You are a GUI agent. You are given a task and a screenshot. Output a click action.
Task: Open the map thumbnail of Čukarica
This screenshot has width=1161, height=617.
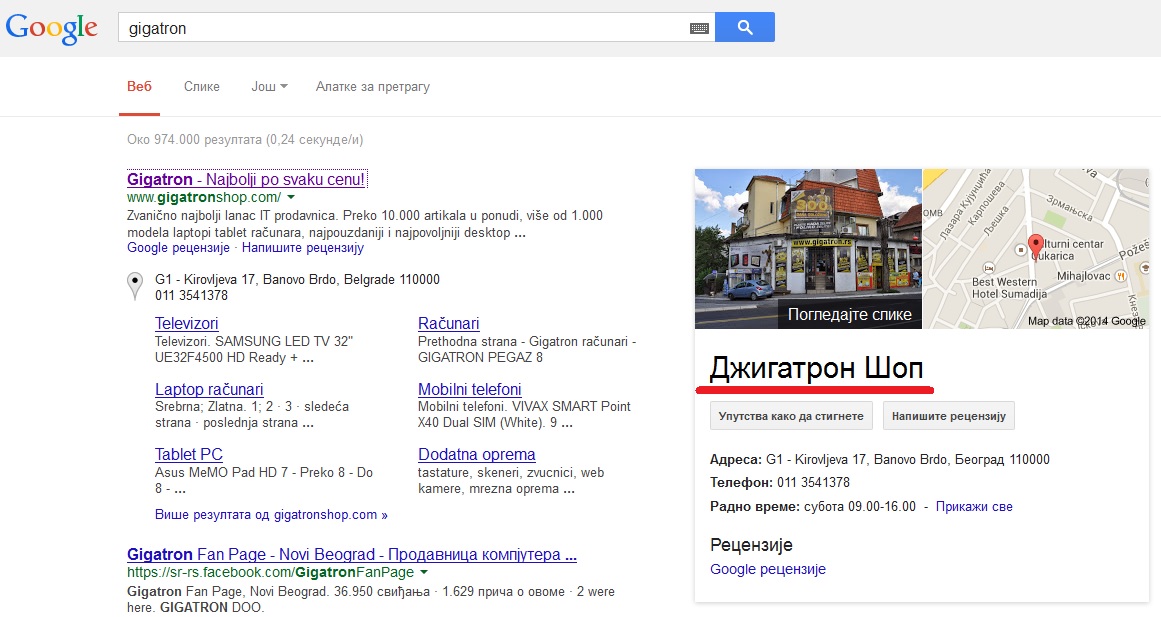click(1036, 249)
